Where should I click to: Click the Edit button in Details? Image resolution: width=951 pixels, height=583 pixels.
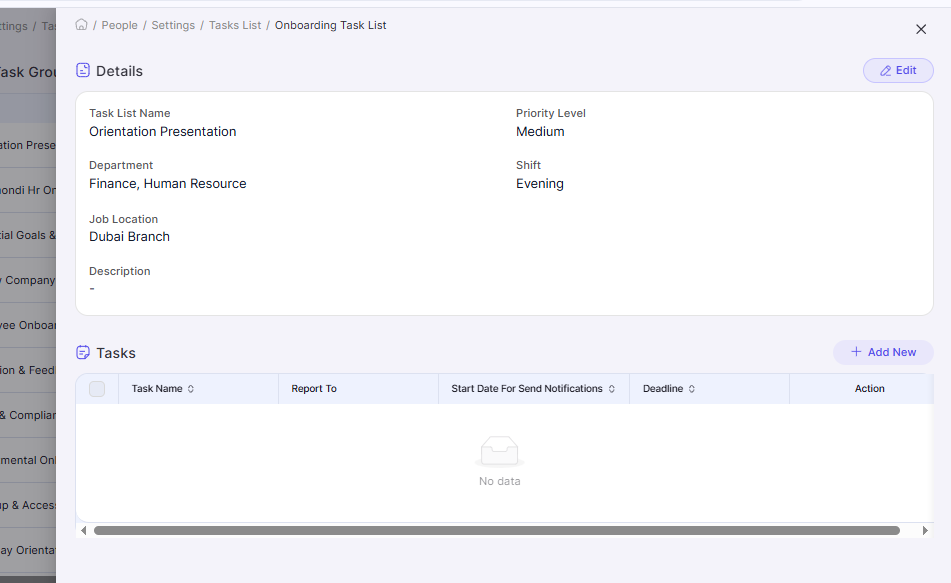coord(897,70)
